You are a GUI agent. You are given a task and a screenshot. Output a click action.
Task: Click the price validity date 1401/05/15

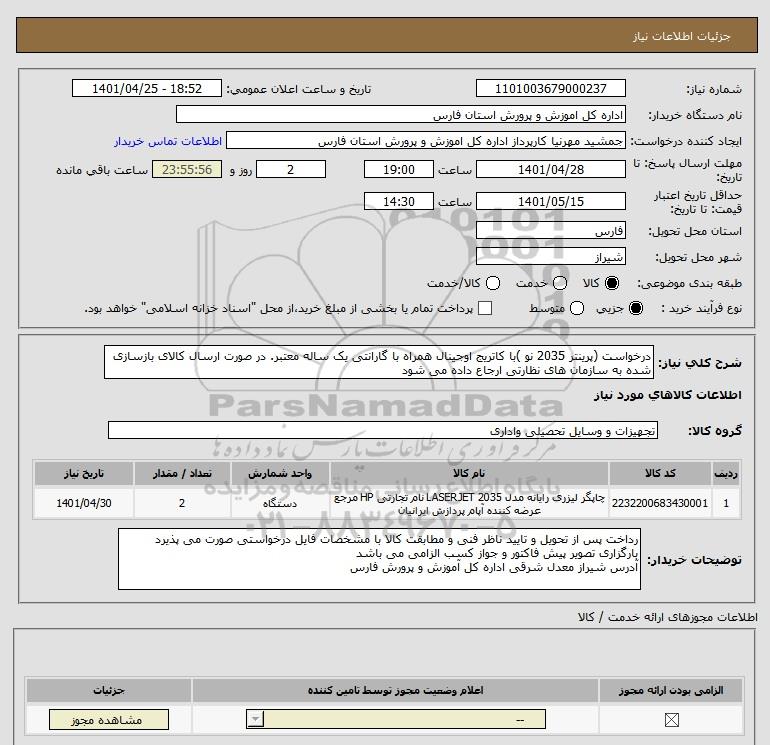pos(550,201)
